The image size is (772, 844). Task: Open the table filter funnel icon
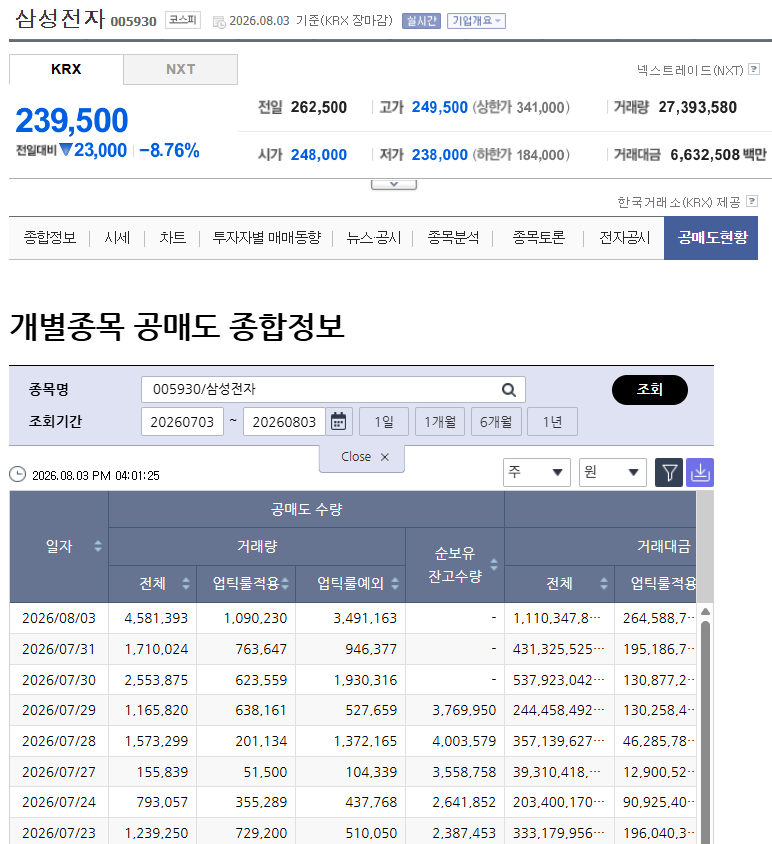[669, 473]
